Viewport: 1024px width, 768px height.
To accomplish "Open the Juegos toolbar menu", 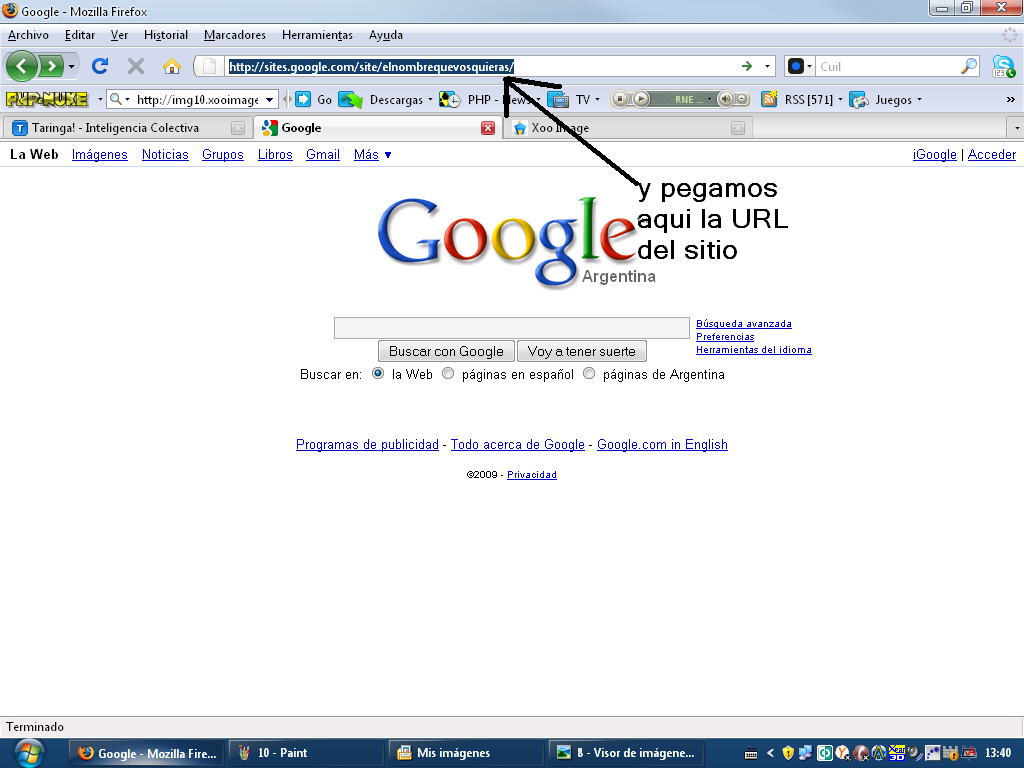I will click(x=898, y=99).
